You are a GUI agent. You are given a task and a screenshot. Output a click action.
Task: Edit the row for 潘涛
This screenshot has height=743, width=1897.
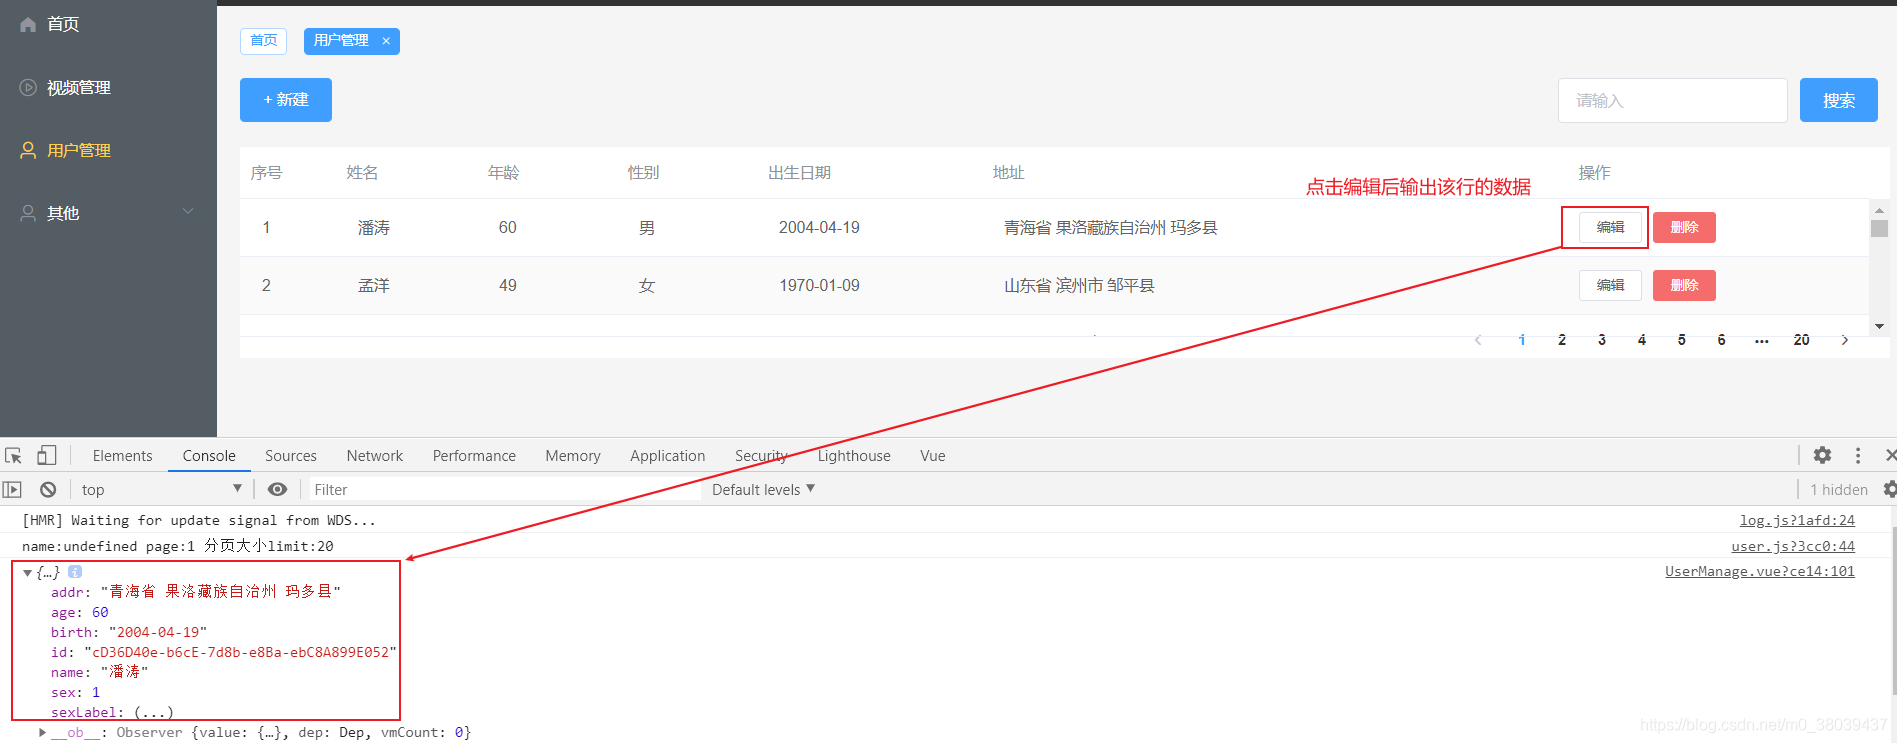pos(1610,228)
